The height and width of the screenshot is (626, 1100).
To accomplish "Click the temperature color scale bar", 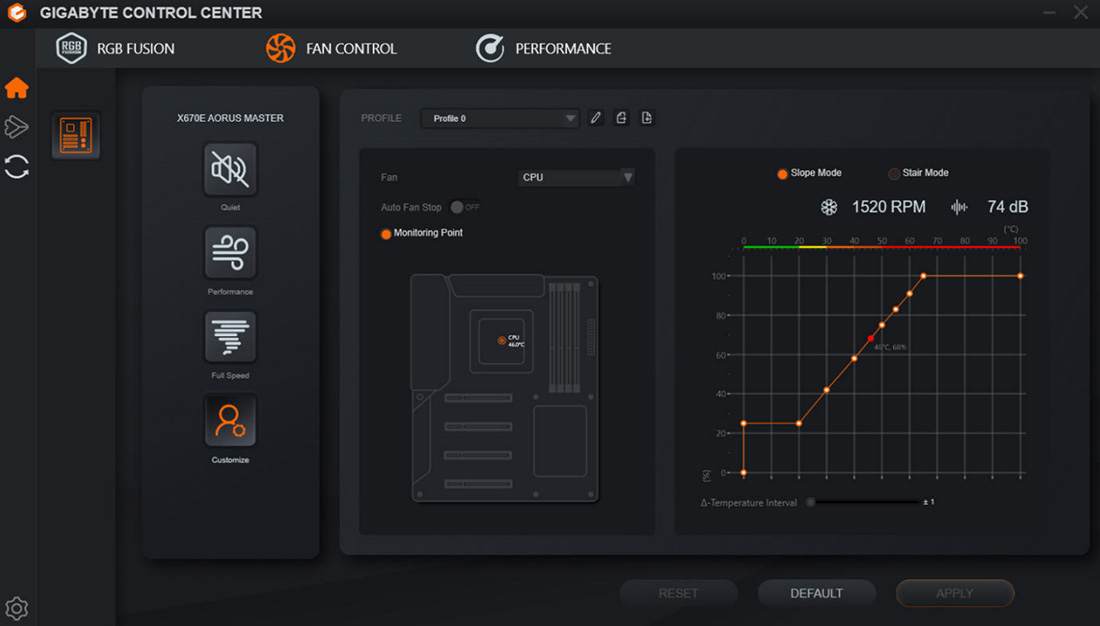I will pyautogui.click(x=882, y=247).
